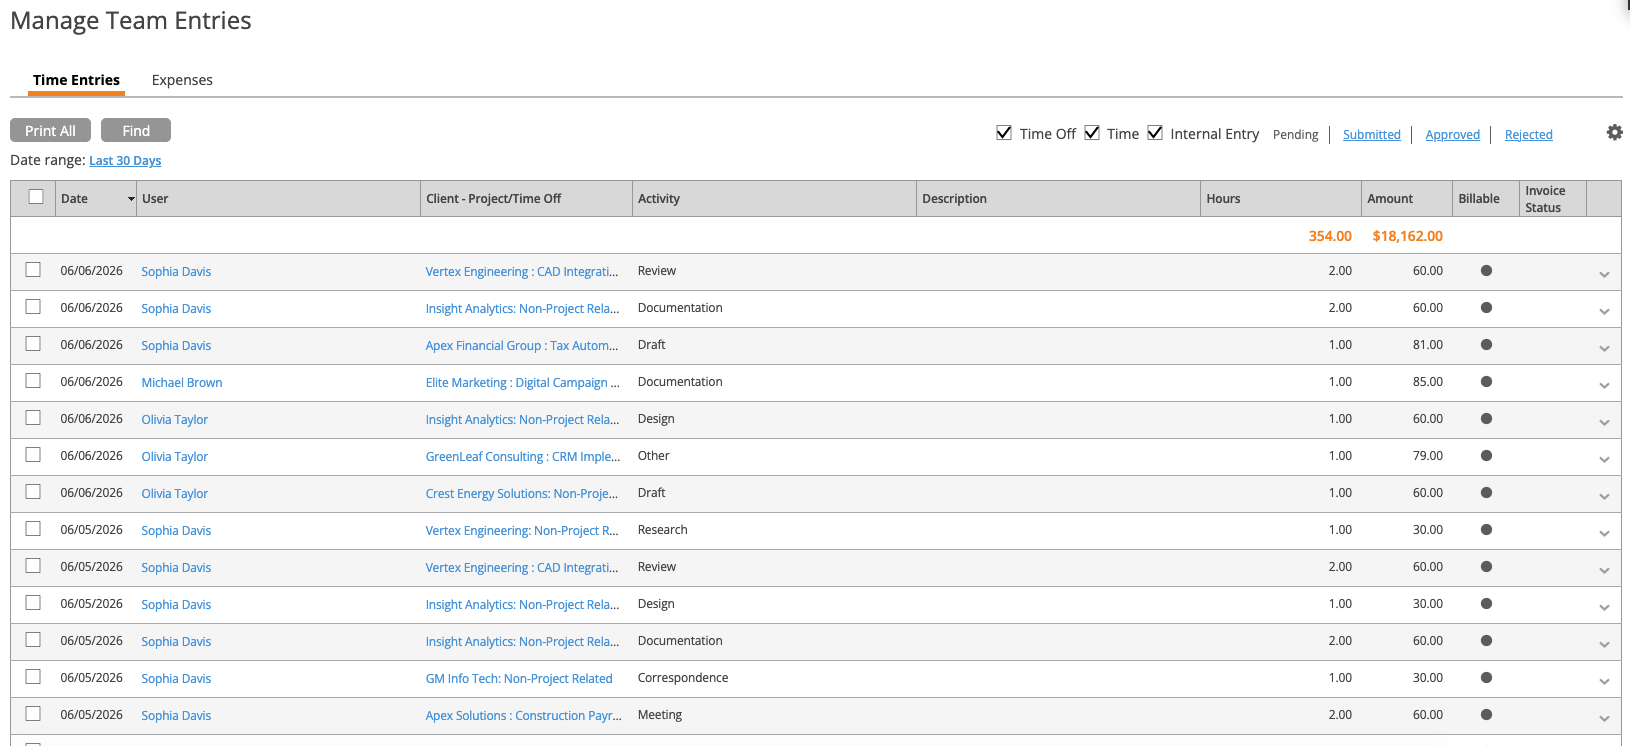
Task: Tick the select-all checkbox in table header
Action: pyautogui.click(x=36, y=197)
